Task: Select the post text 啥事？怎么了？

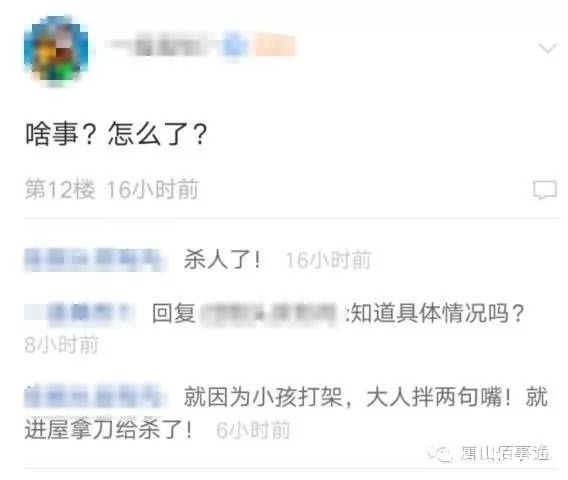Action: coord(116,134)
